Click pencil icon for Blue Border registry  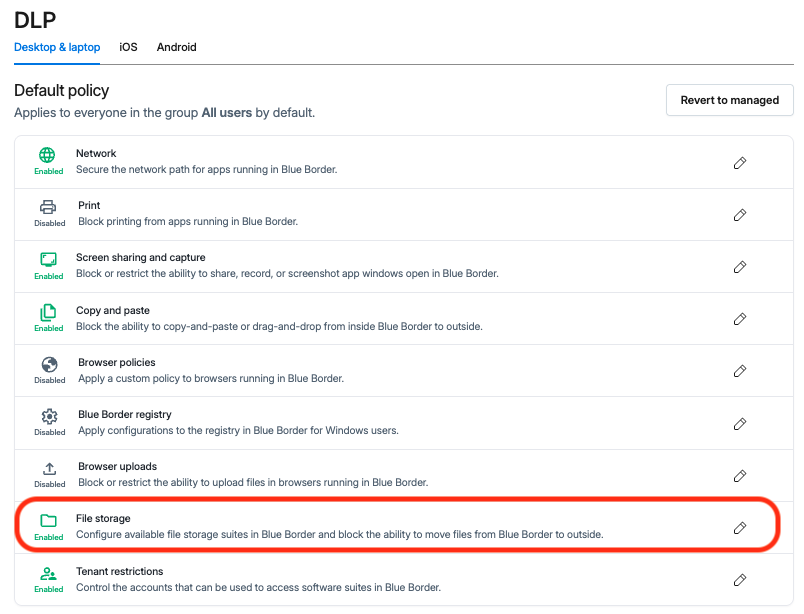739,424
